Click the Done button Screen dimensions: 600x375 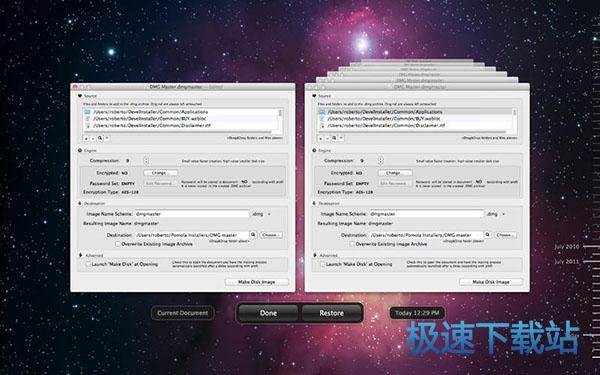coord(268,313)
